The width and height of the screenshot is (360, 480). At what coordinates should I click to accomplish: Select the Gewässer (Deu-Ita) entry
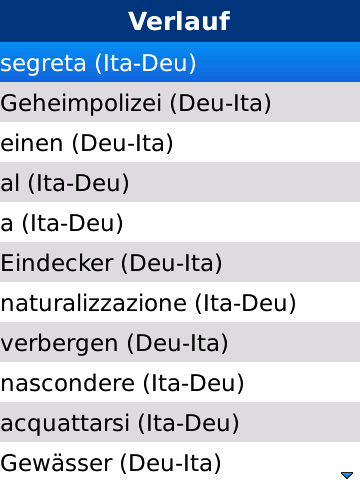[x=180, y=461]
